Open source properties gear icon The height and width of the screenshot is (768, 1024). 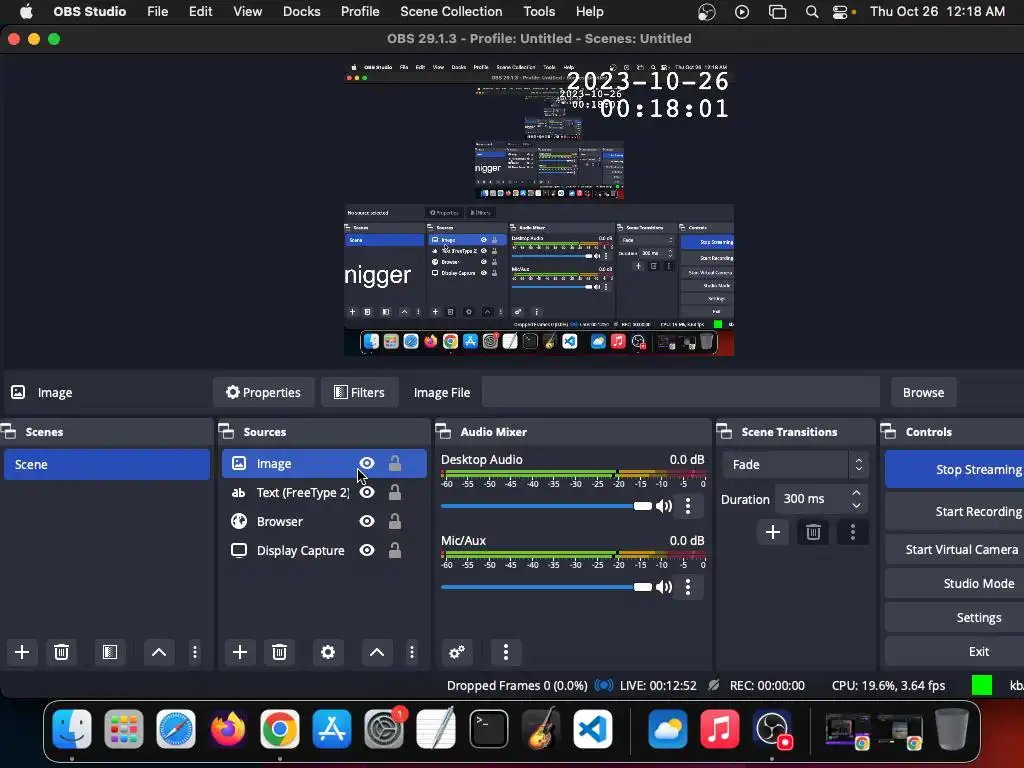coord(328,652)
